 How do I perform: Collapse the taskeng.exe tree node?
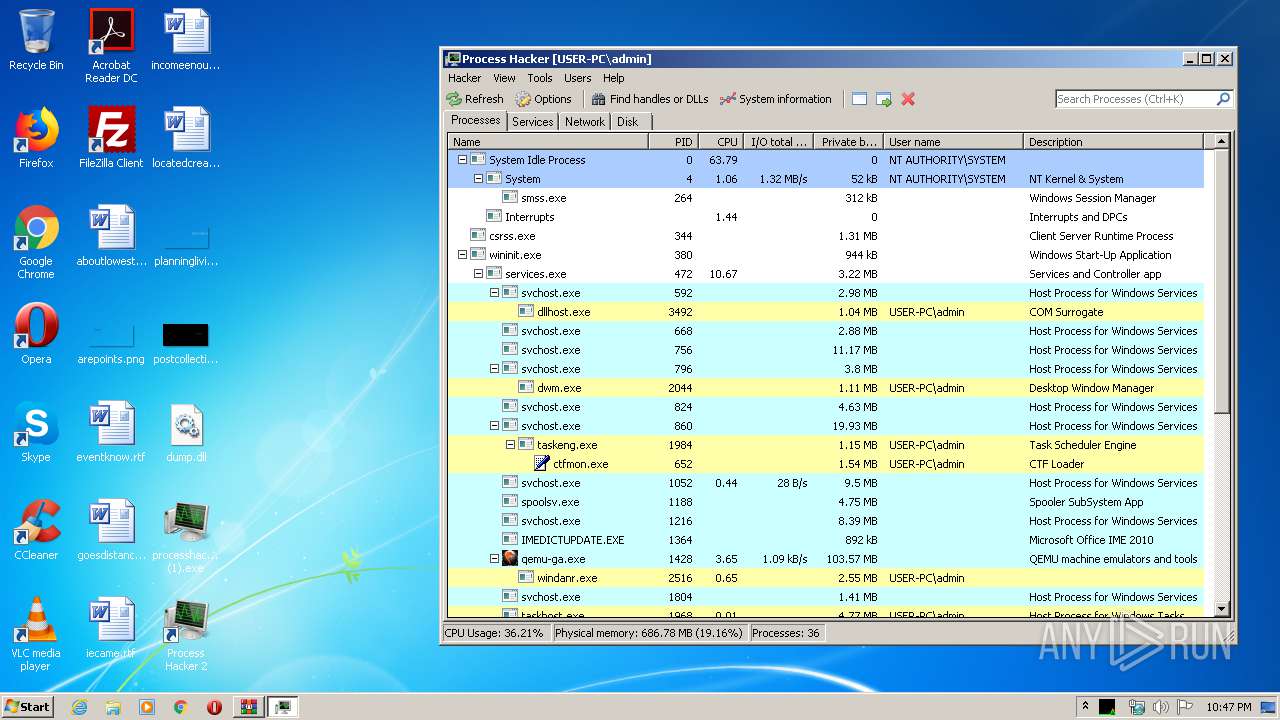tap(510, 445)
